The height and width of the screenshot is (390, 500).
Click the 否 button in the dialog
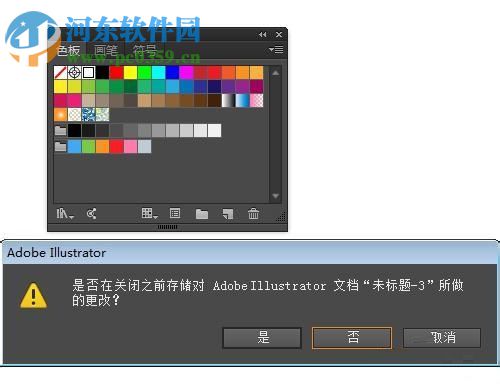(352, 338)
